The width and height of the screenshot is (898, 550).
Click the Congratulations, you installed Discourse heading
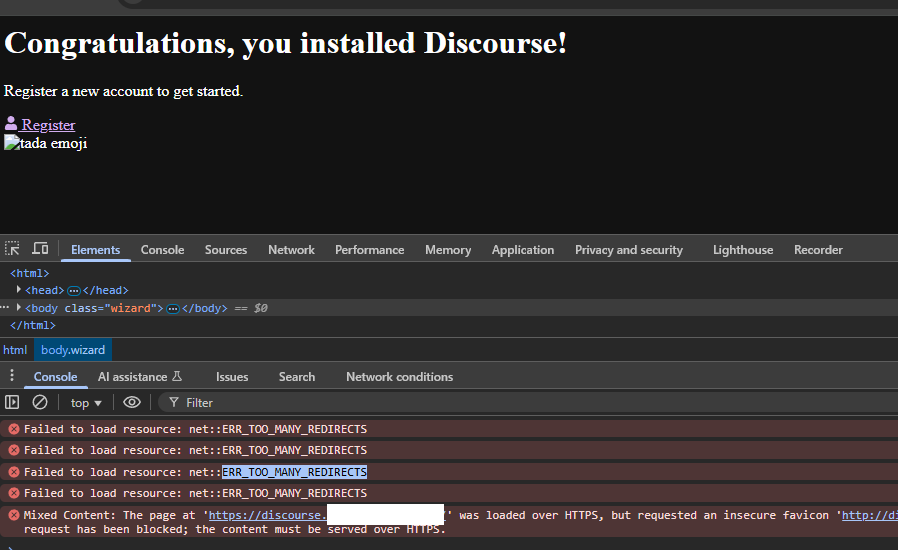pos(285,43)
